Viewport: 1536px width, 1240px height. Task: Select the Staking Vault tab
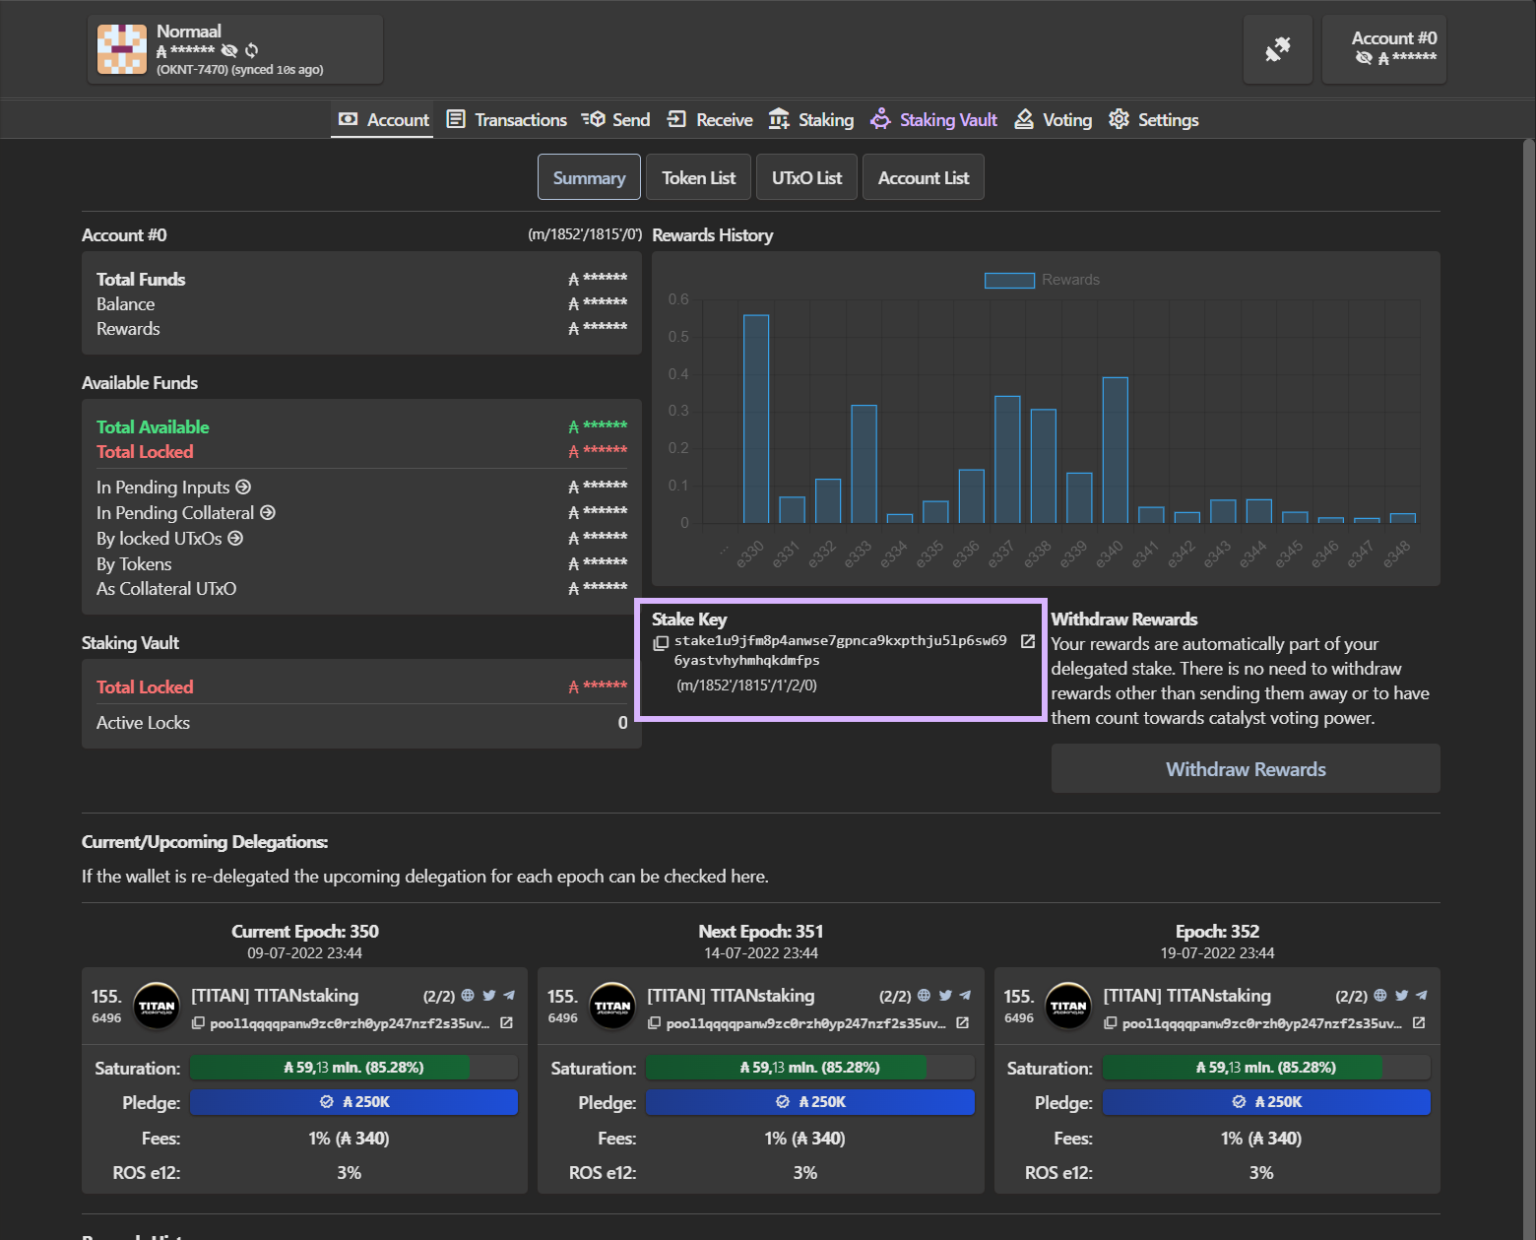tap(934, 120)
